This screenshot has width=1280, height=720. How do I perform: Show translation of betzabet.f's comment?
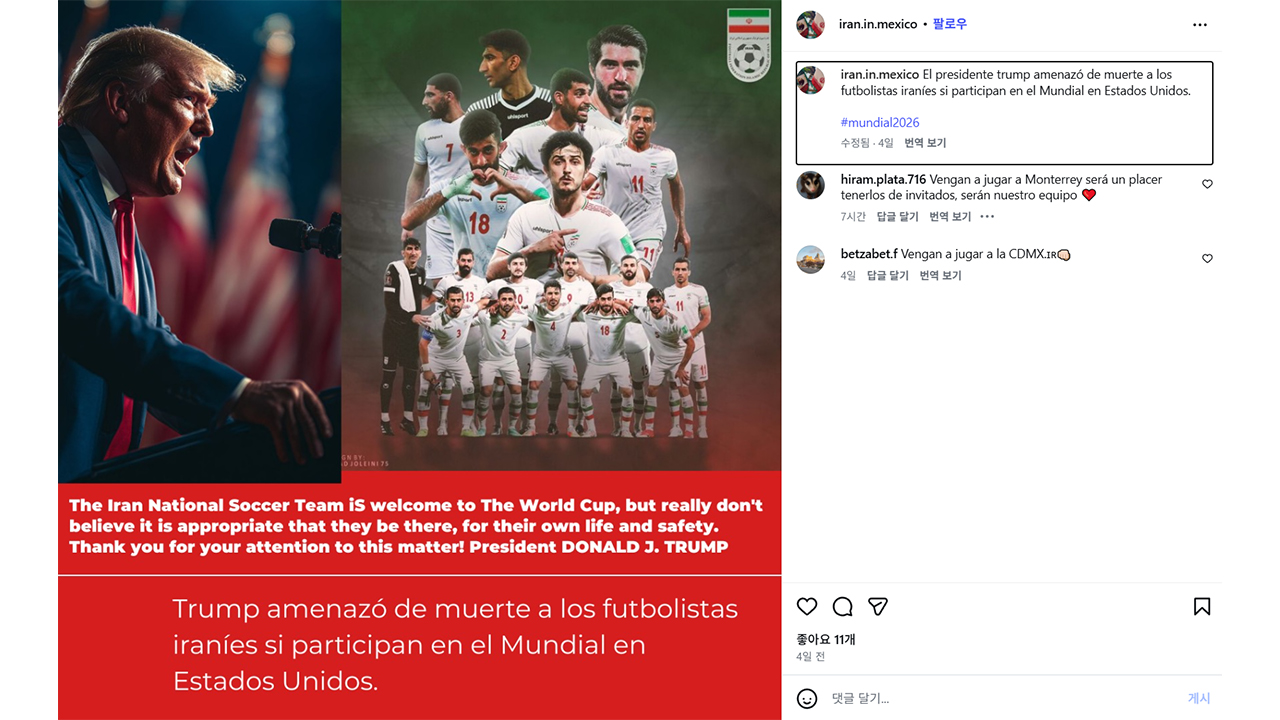[x=940, y=276]
